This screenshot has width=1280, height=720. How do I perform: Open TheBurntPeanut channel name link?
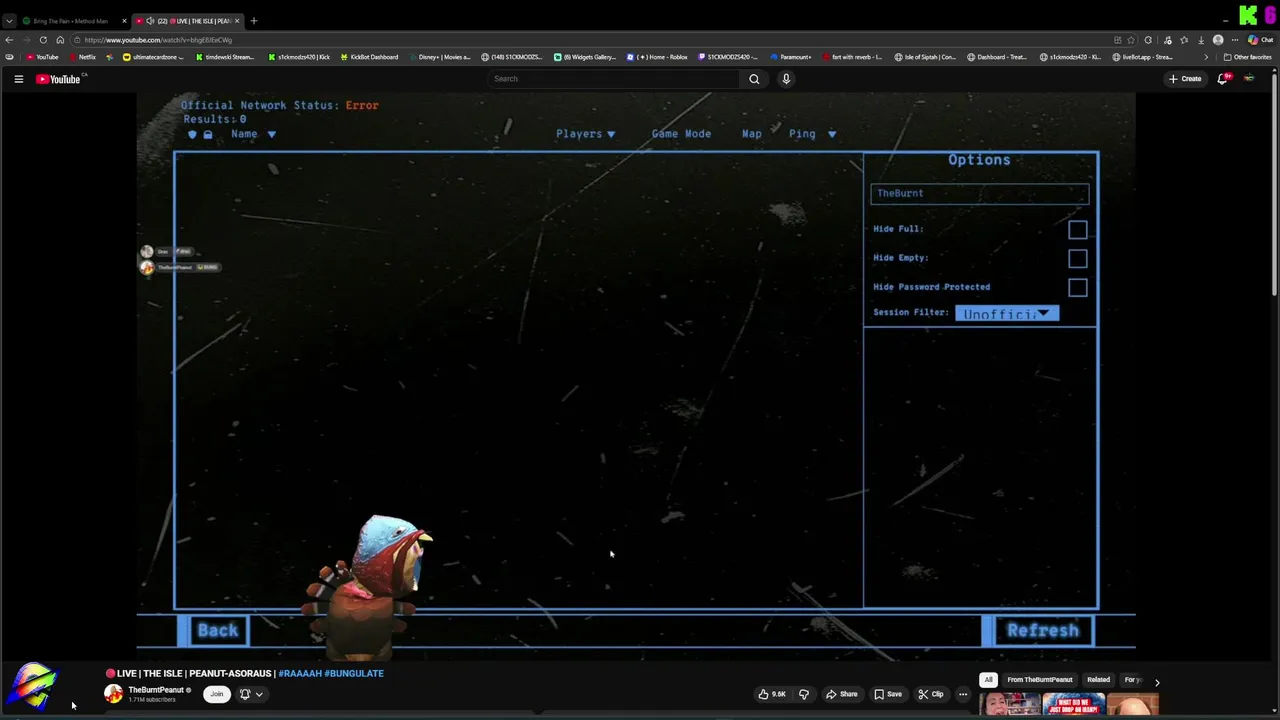click(156, 690)
